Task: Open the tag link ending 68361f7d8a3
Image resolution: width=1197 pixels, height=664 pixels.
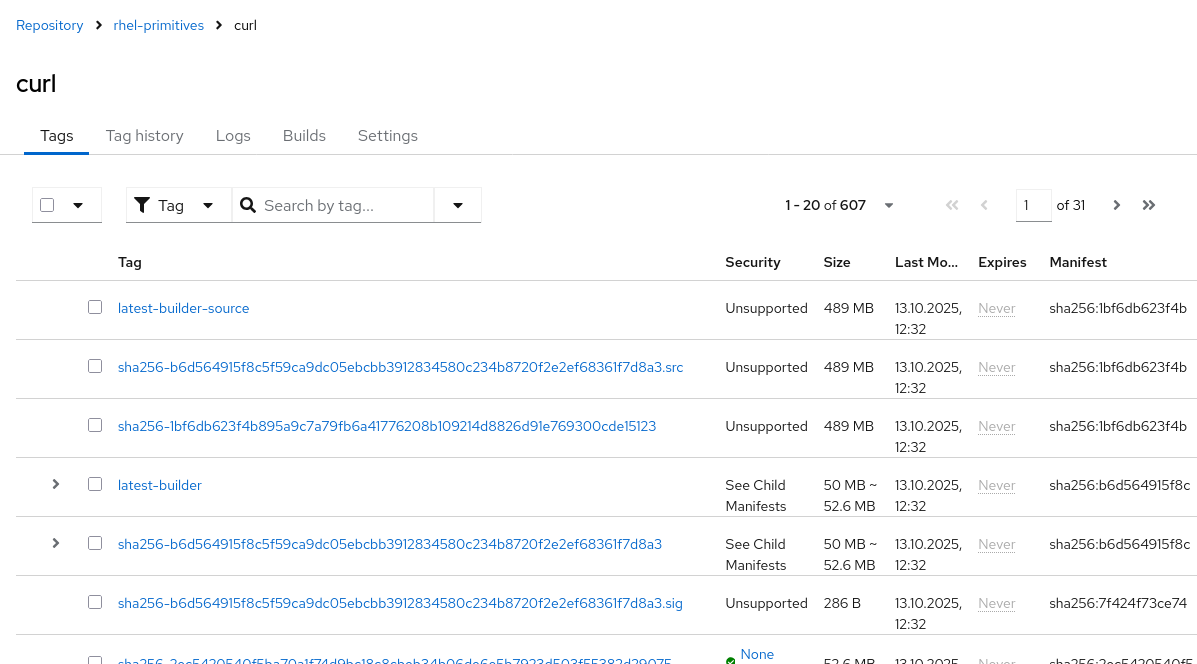Action: [389, 544]
